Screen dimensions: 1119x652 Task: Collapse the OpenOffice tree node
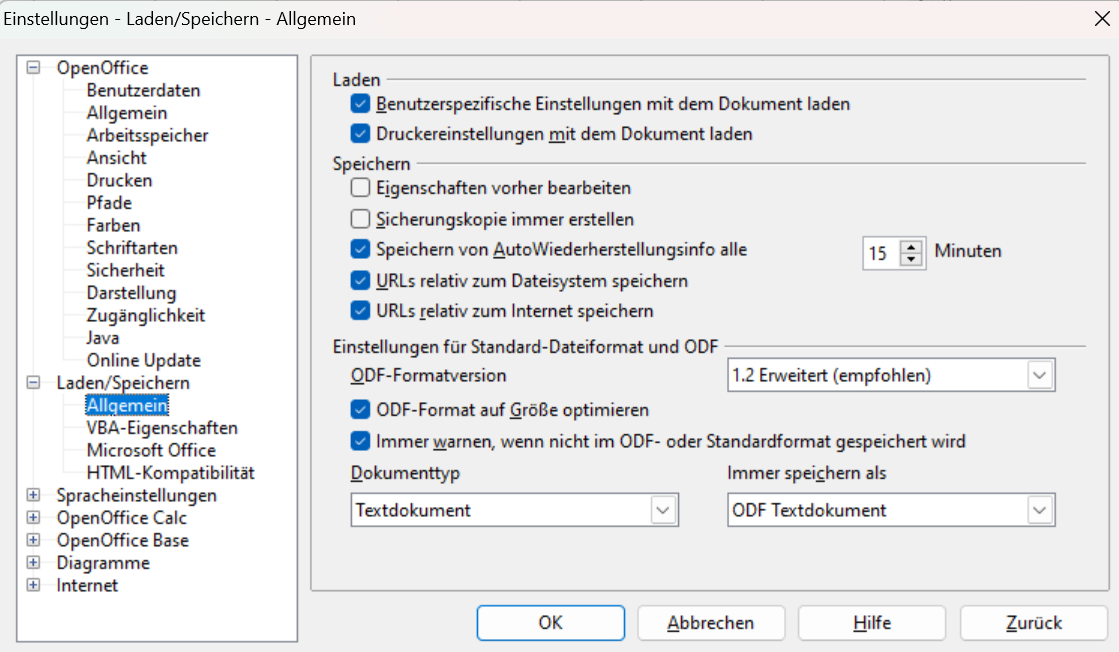click(34, 68)
